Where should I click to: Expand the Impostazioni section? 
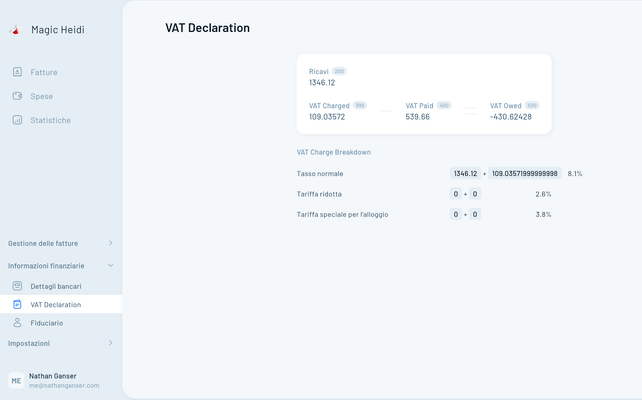click(x=110, y=343)
